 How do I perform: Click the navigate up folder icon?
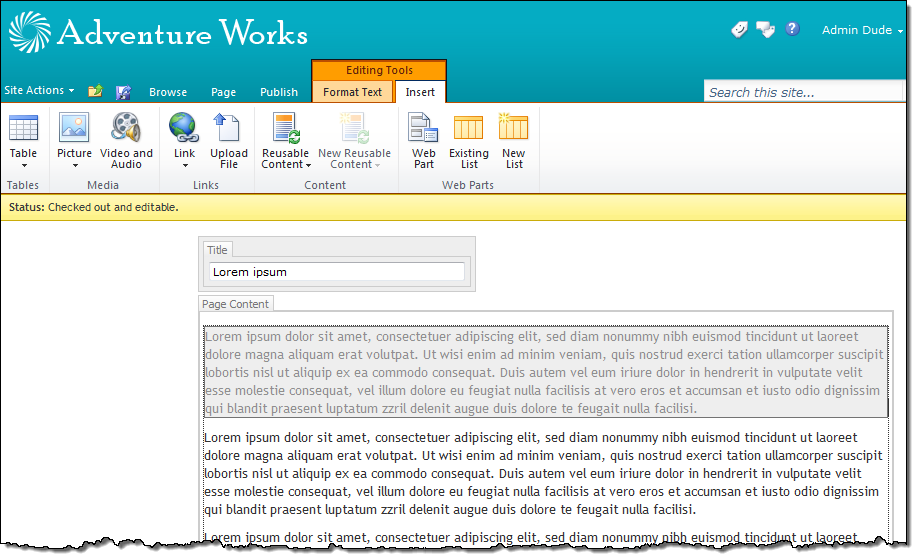click(x=95, y=91)
